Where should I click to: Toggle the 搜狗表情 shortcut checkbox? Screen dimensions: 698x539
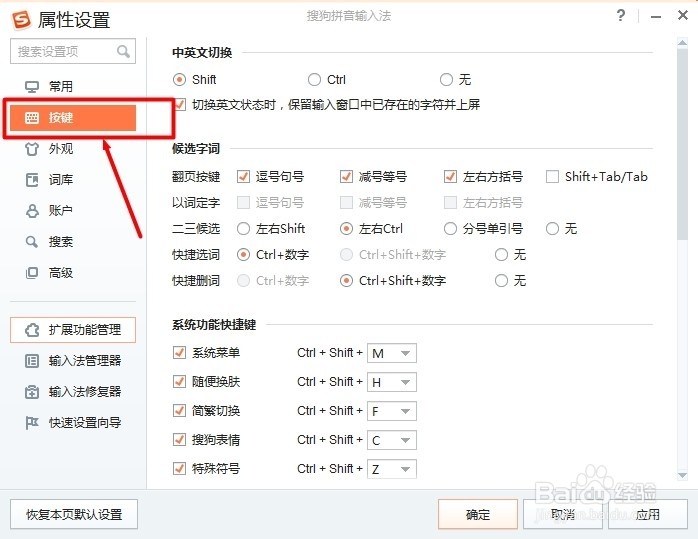pyautogui.click(x=179, y=439)
